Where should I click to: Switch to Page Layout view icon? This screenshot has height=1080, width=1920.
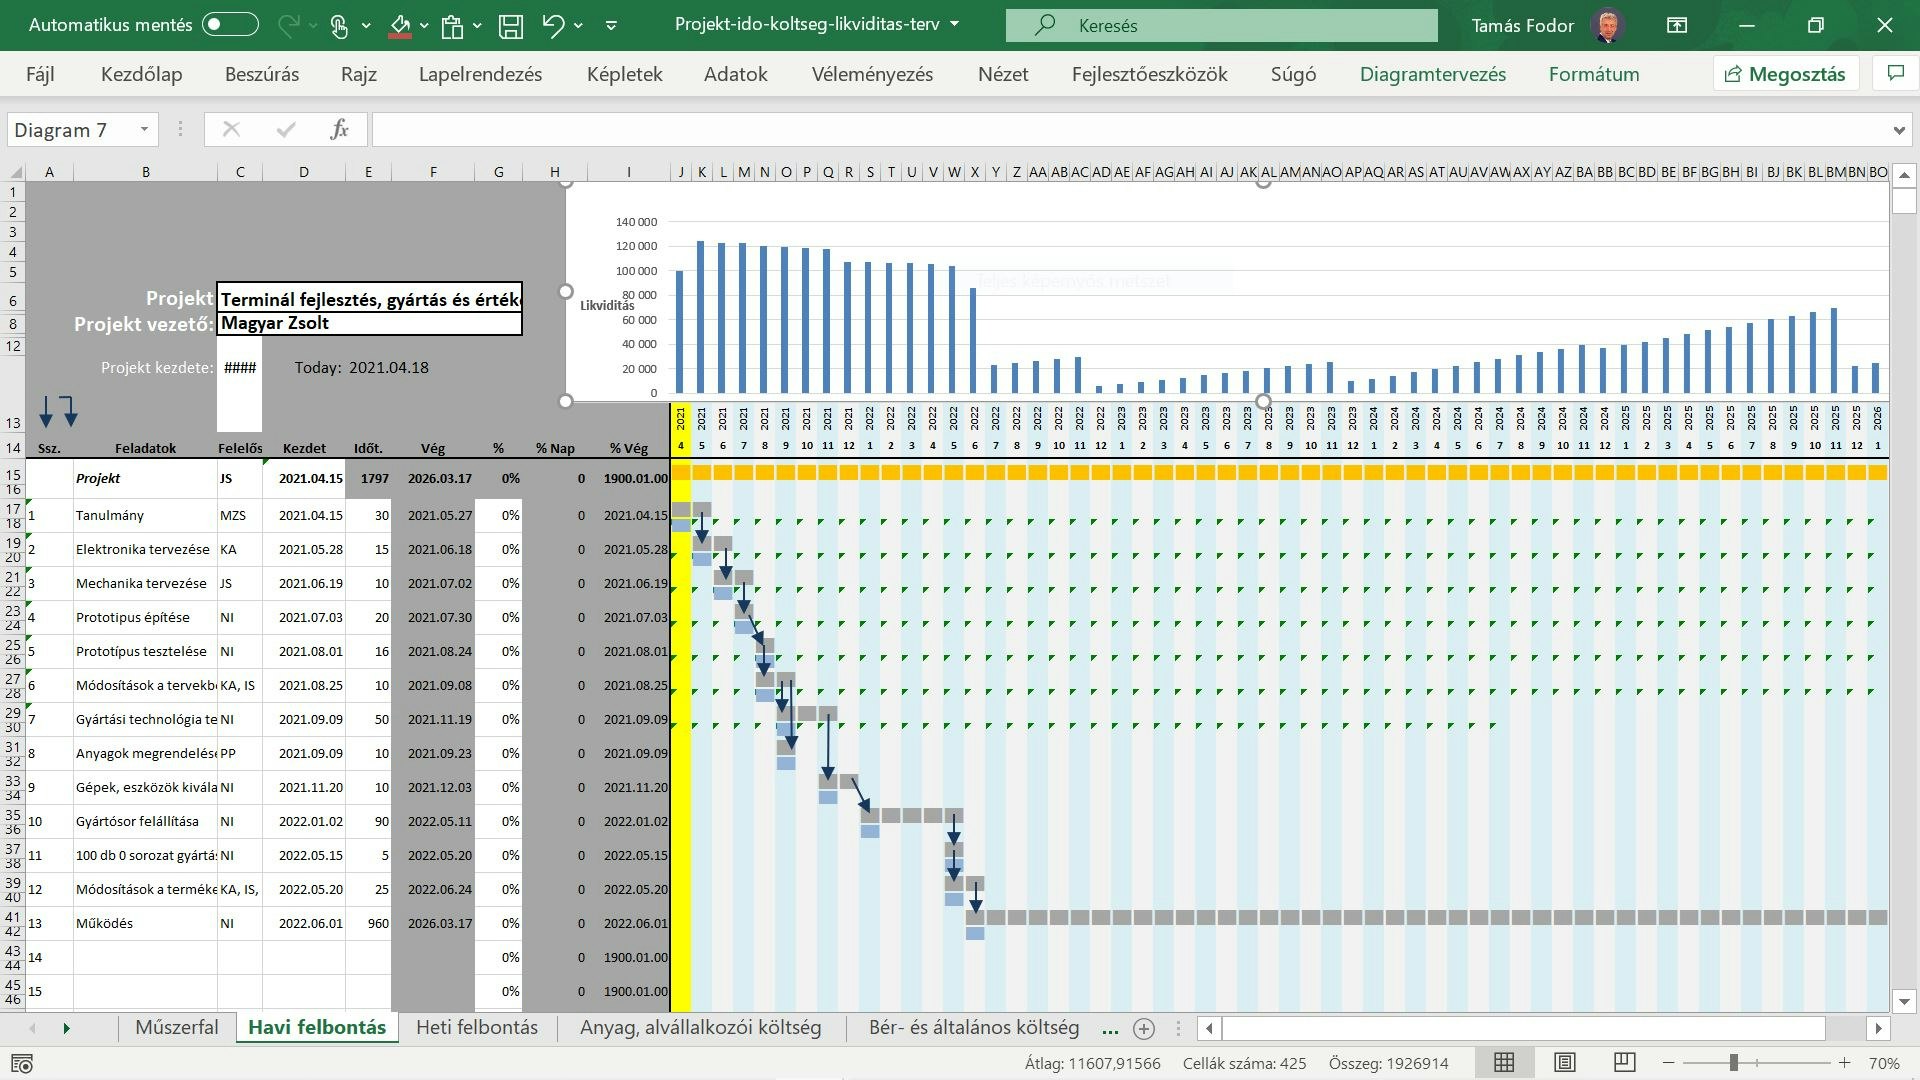tap(1565, 1063)
